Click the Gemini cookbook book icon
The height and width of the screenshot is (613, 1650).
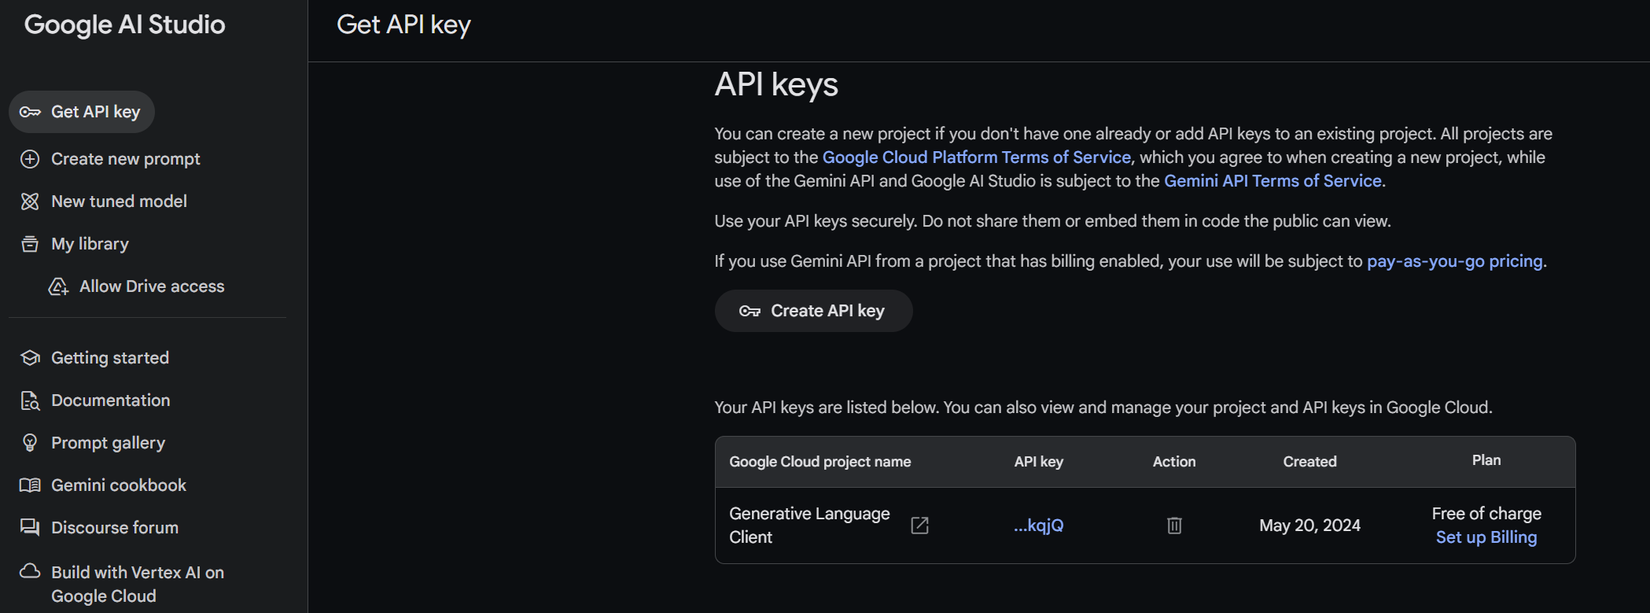tap(30, 485)
